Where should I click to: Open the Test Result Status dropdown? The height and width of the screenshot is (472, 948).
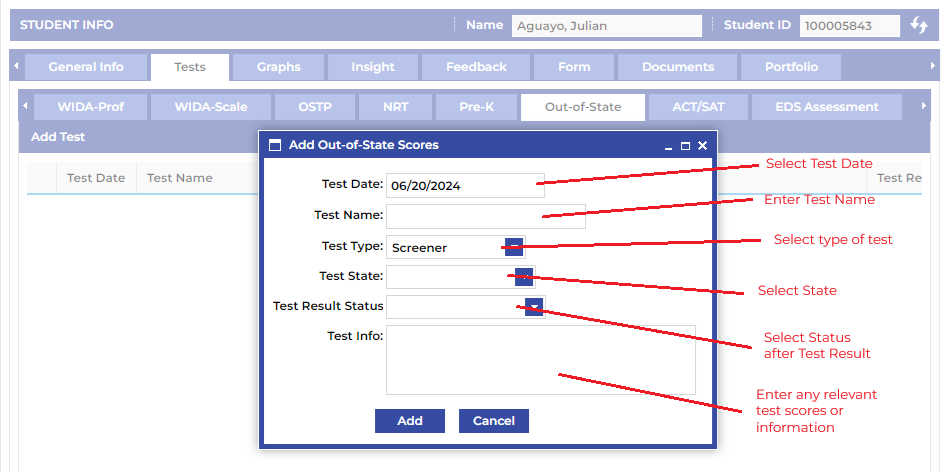tap(534, 307)
